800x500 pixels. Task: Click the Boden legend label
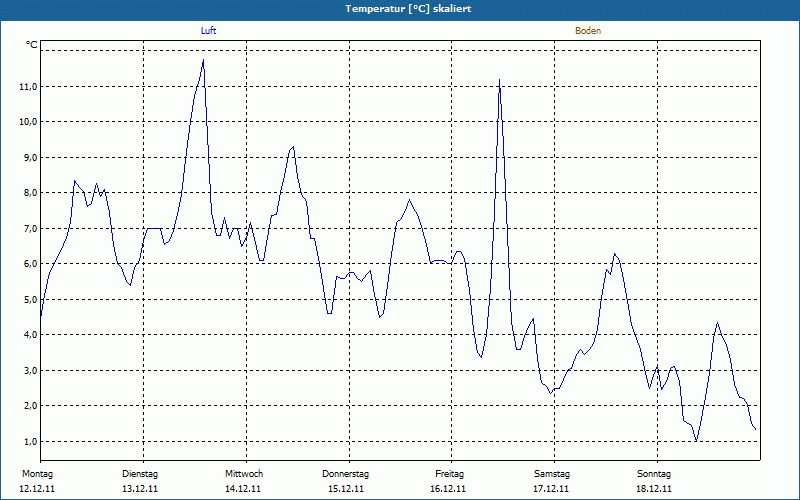[x=588, y=31]
